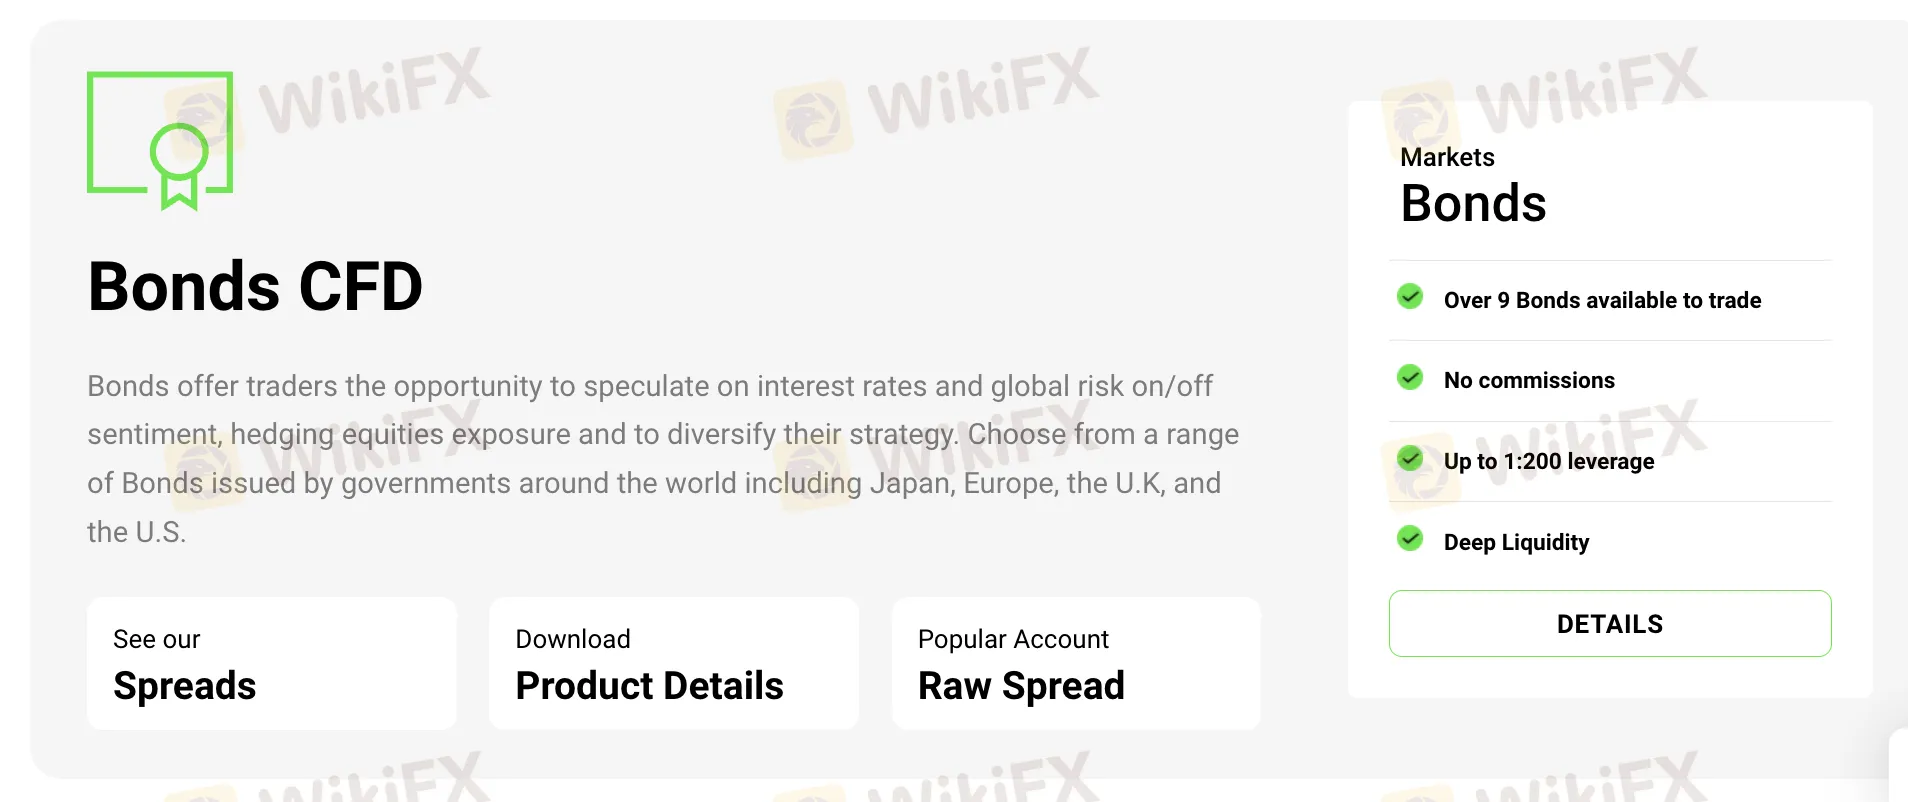
Task: Open the Popular Account Raw Spread card
Action: click(x=1075, y=663)
